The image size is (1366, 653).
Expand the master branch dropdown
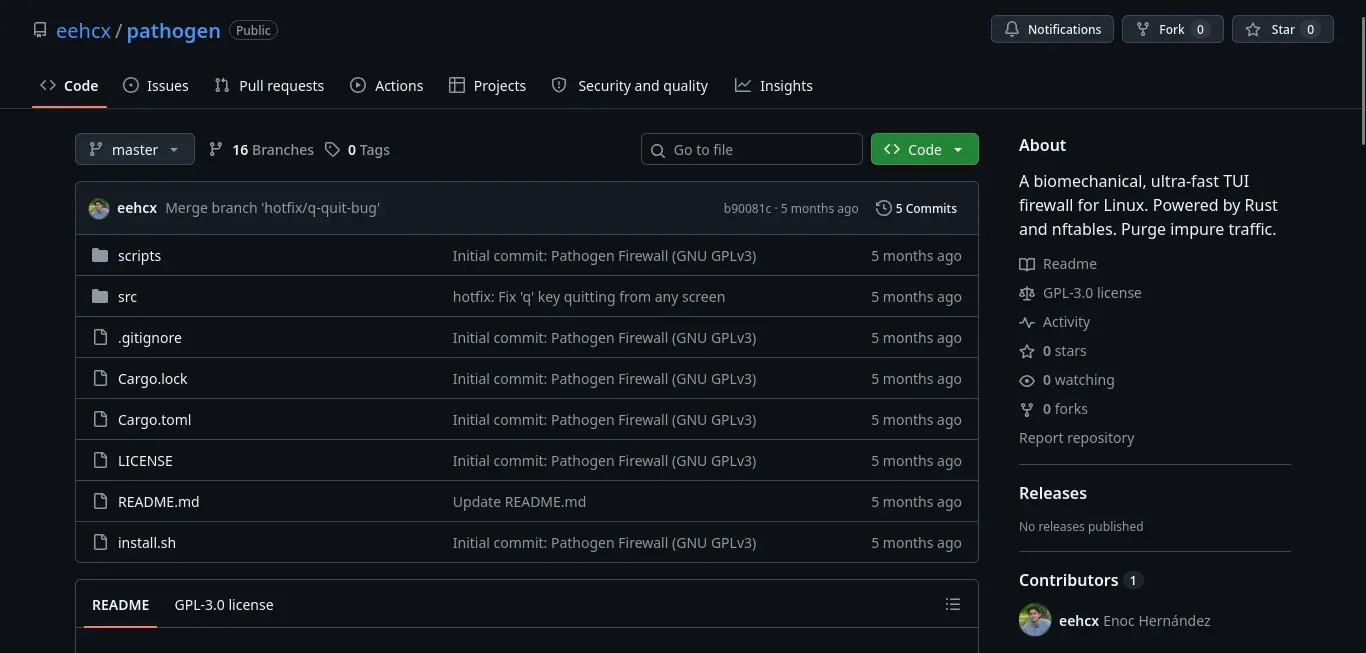135,149
